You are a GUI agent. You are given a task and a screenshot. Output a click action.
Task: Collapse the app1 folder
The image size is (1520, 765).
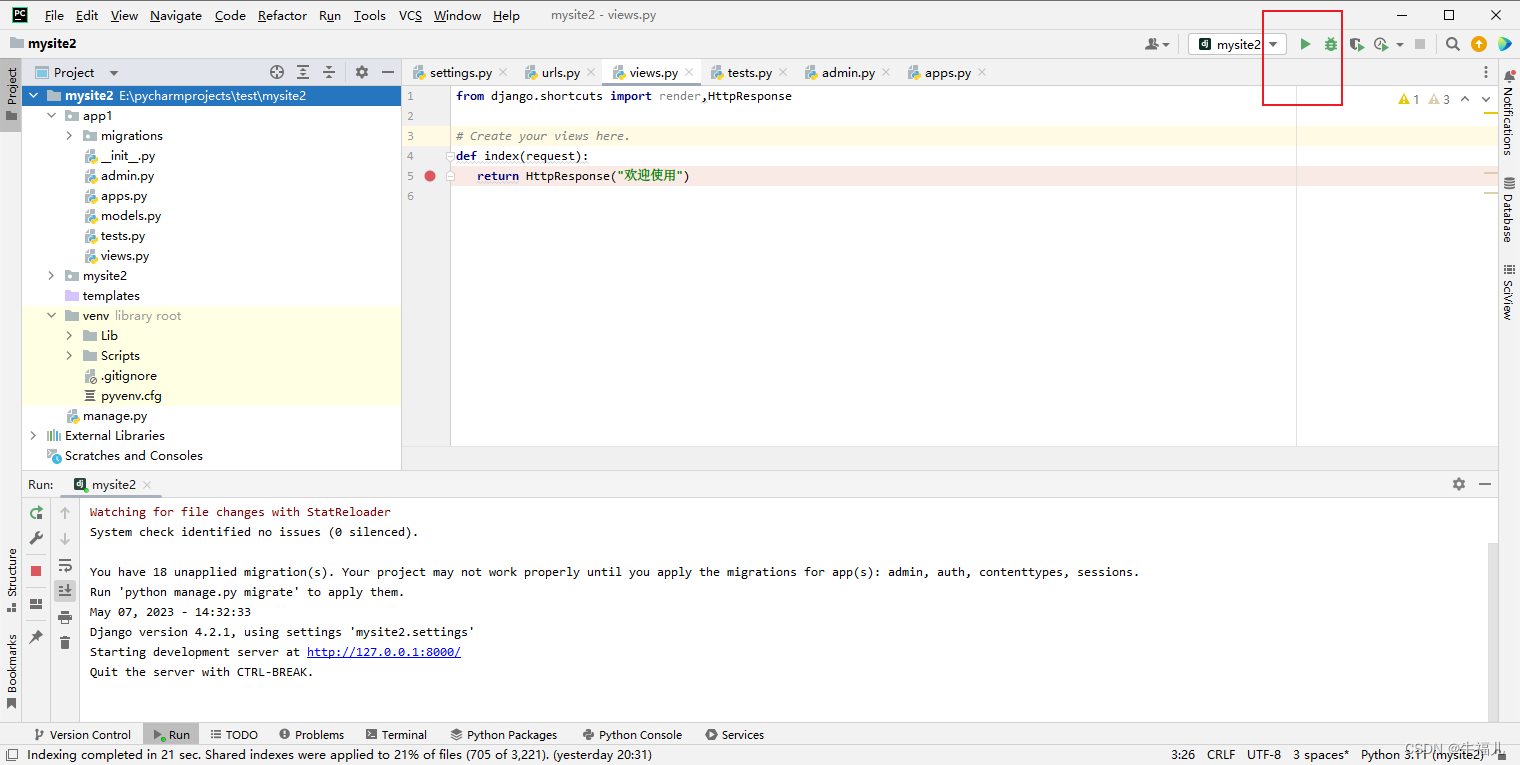click(x=52, y=116)
